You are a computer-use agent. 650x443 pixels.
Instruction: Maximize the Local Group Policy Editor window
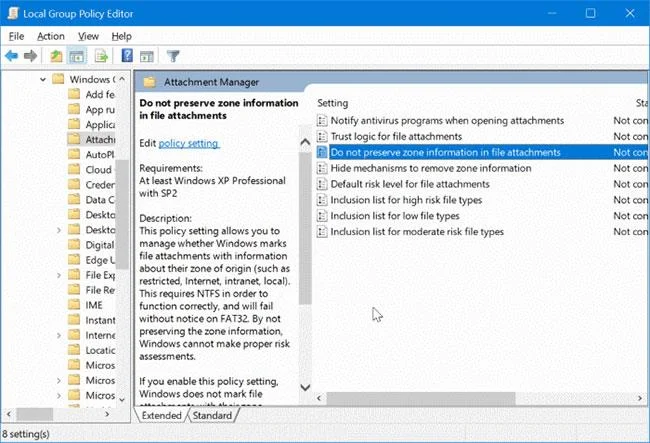tap(590, 13)
